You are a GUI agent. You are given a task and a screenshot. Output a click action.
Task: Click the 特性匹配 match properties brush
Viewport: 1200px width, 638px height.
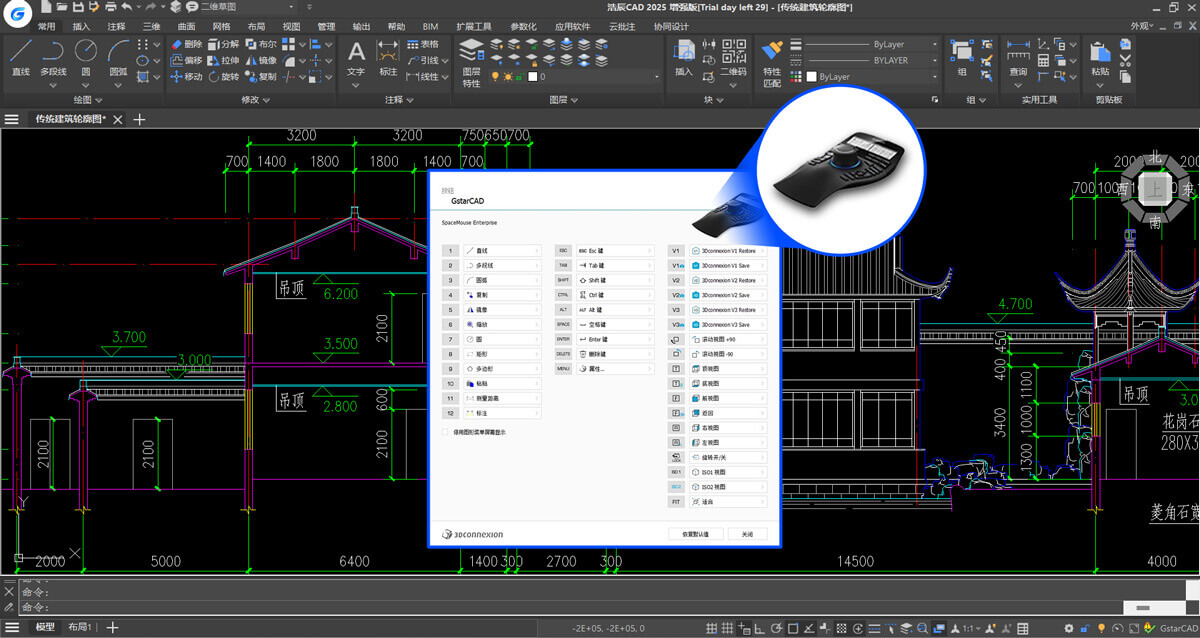771,62
